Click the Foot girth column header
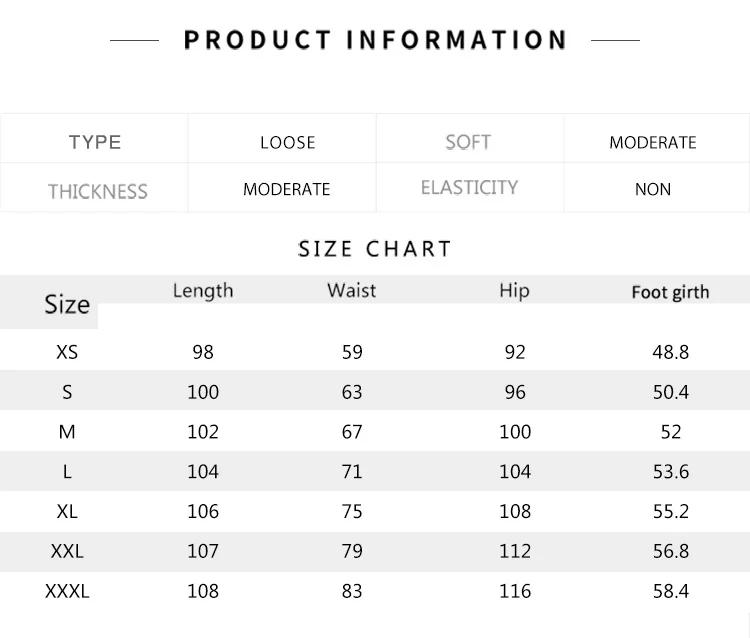This screenshot has width=750, height=638. [670, 292]
